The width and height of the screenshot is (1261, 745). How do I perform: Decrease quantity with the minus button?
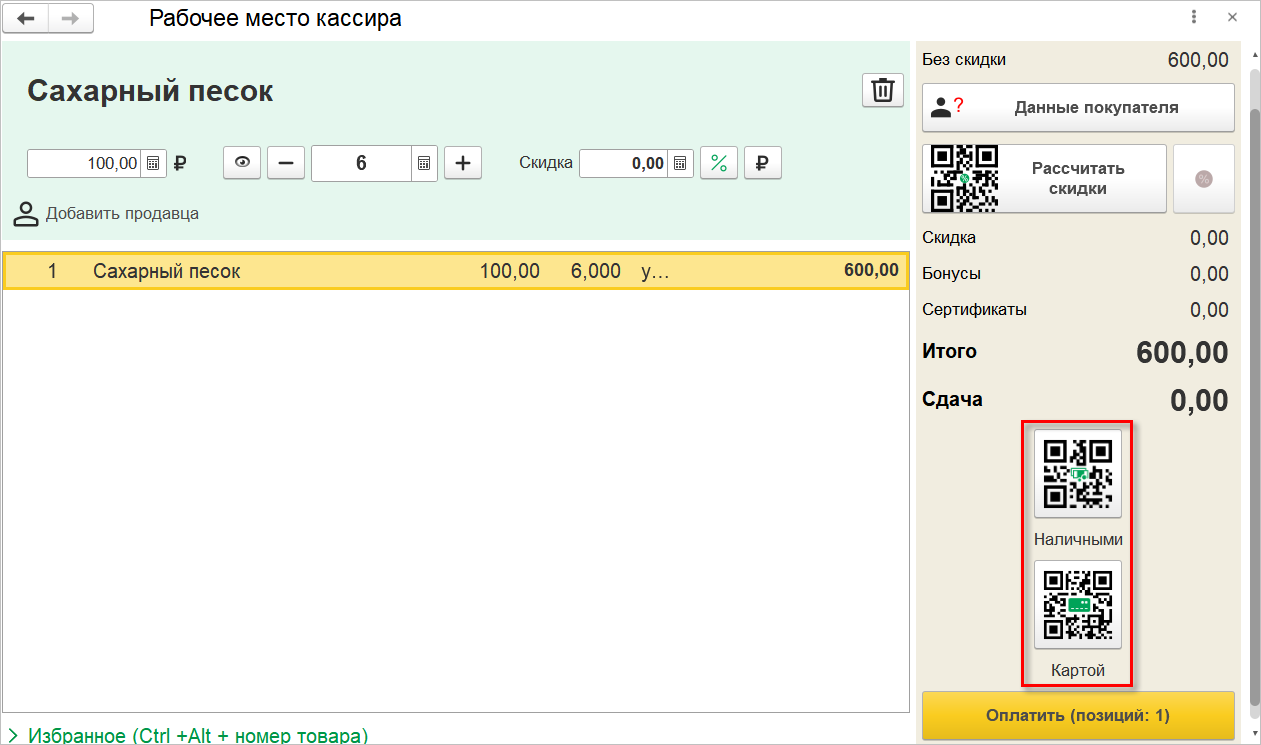point(286,163)
